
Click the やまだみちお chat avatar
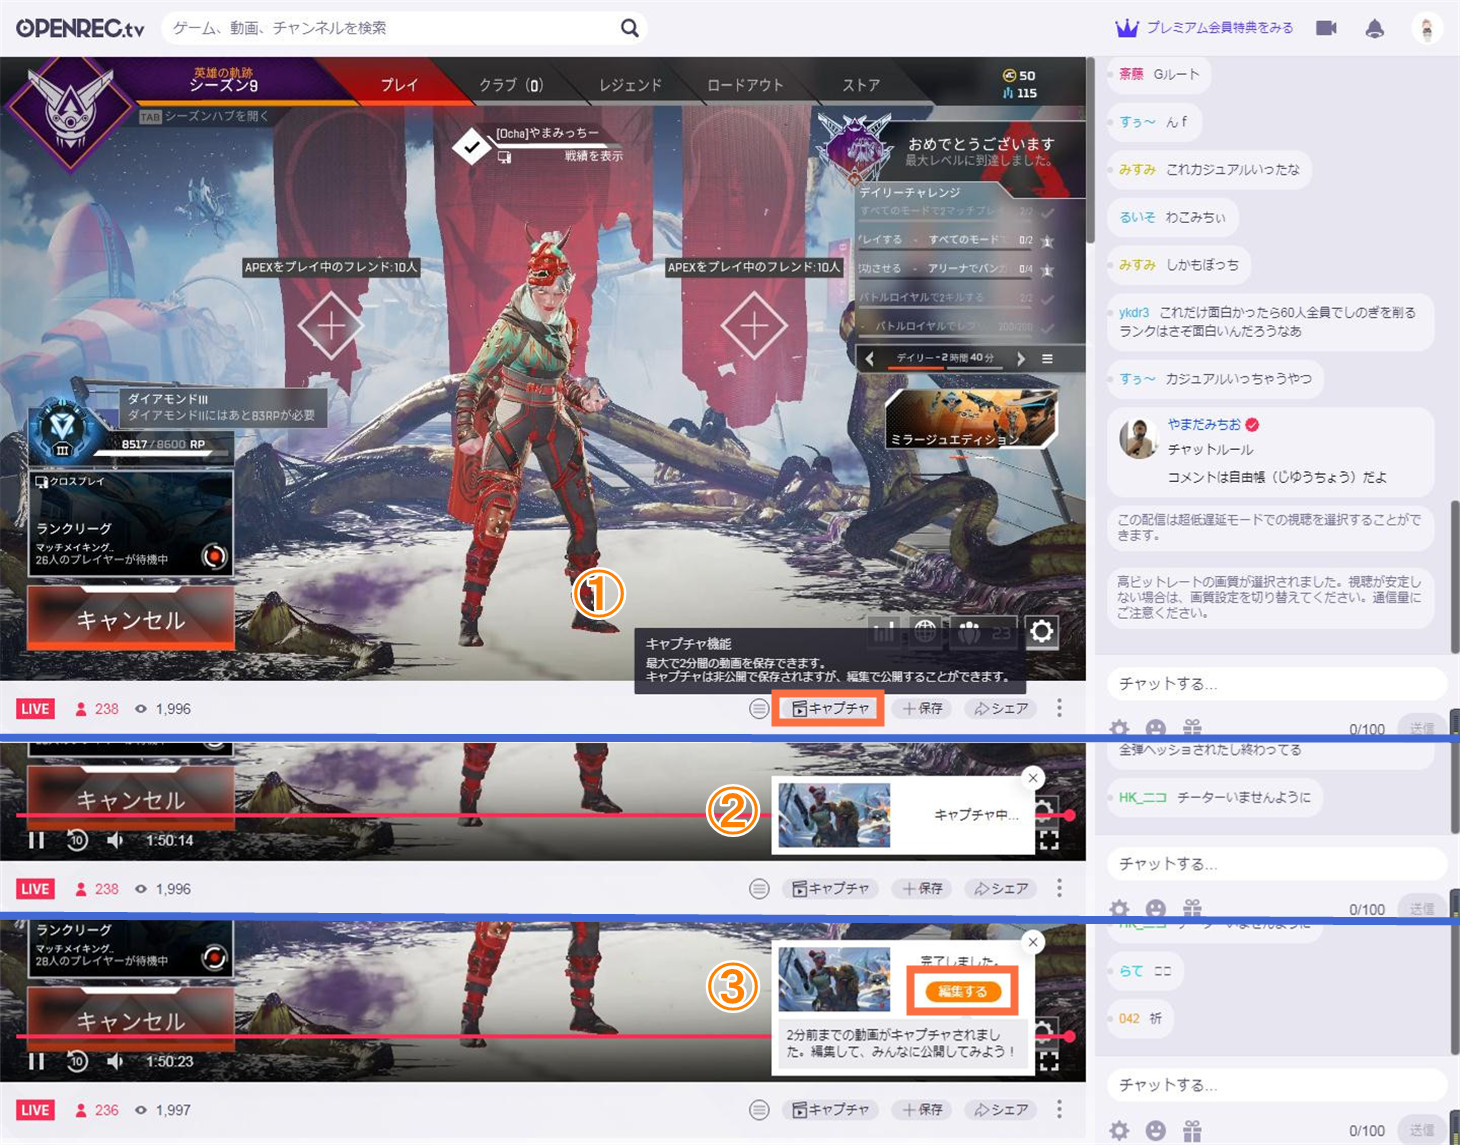(x=1138, y=438)
